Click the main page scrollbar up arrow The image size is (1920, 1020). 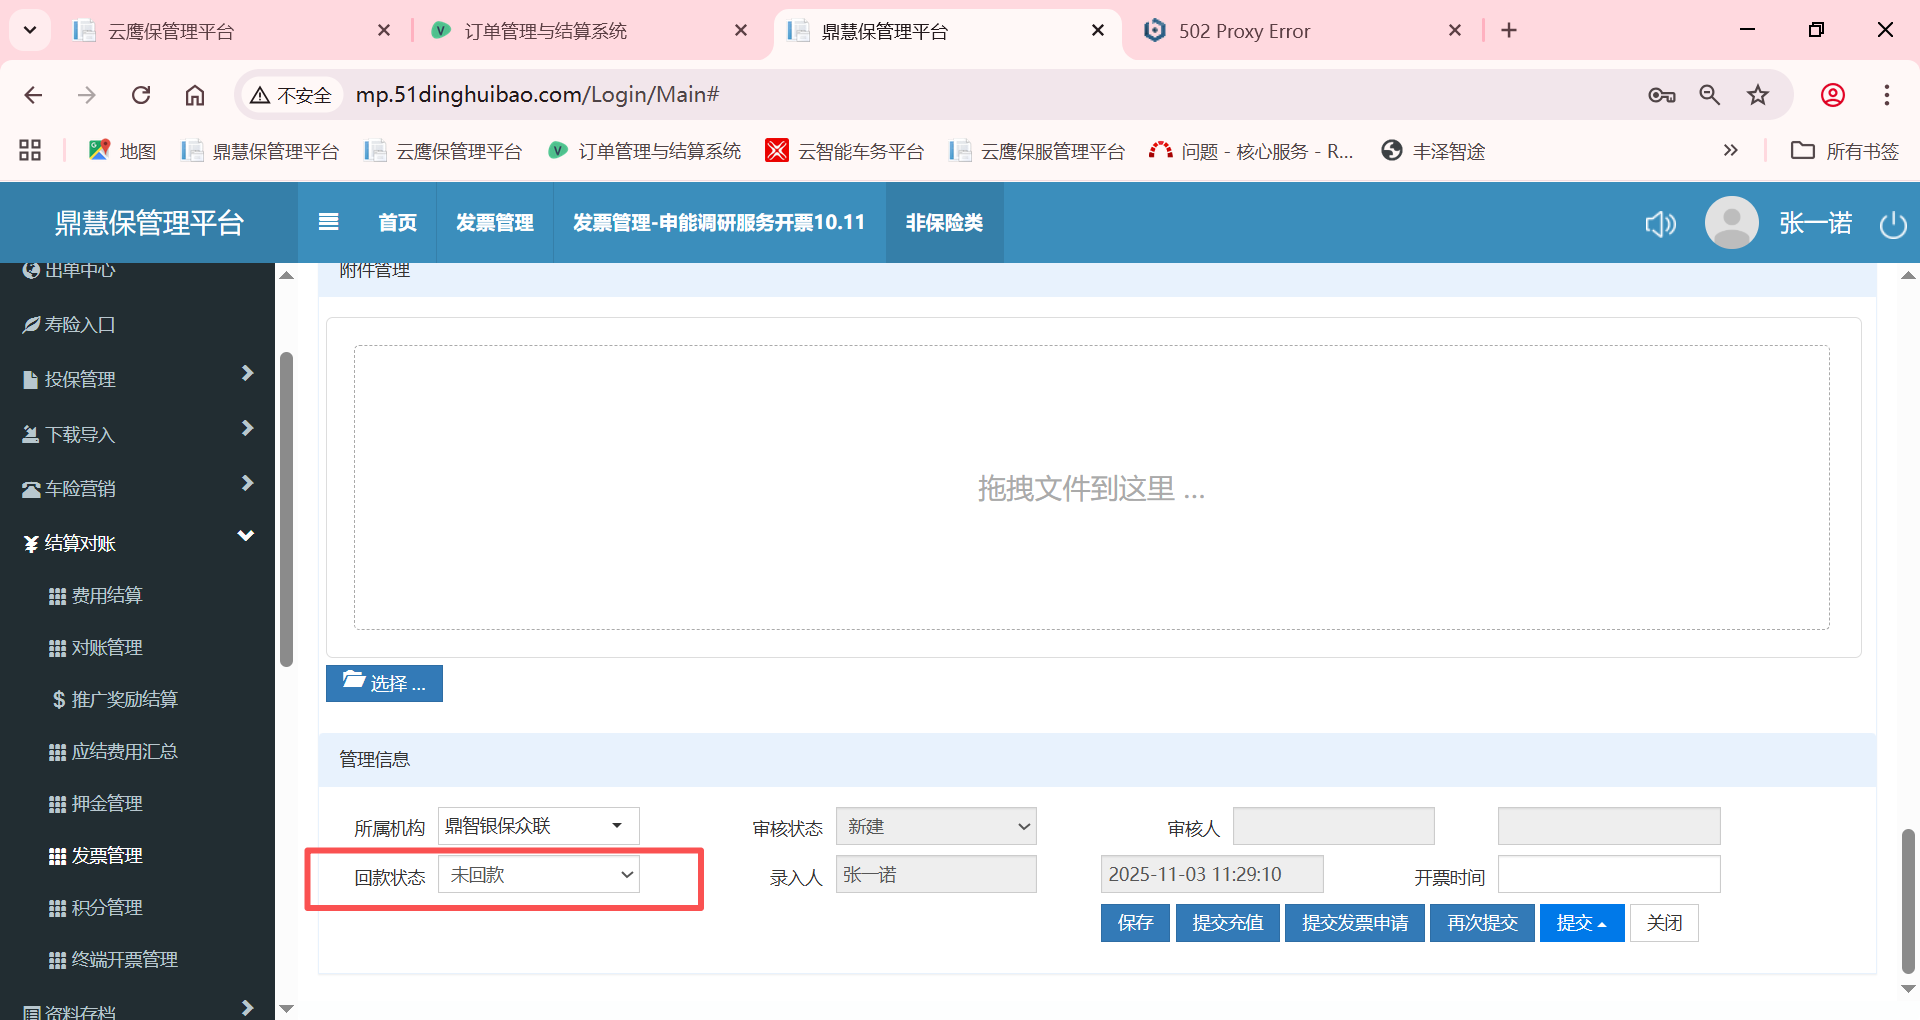[1909, 274]
